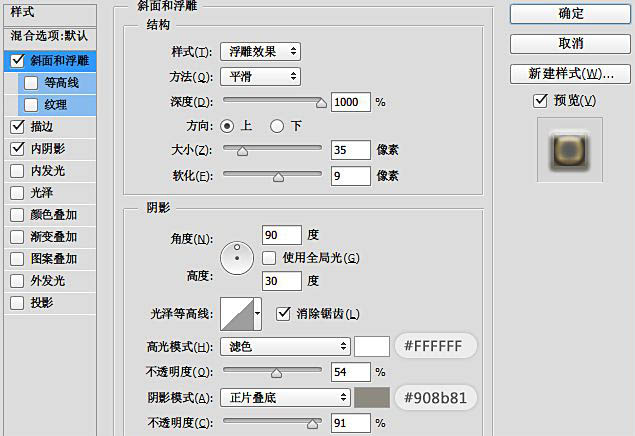
Task: Click the highlight 不透明度 slider handle at 54
Action: point(276,373)
